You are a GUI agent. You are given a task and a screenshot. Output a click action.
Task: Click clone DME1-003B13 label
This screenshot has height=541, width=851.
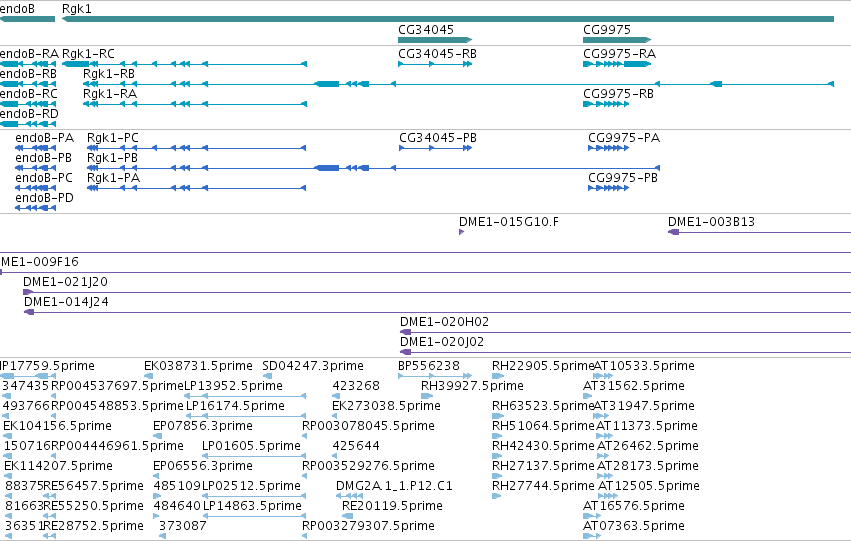[711, 222]
